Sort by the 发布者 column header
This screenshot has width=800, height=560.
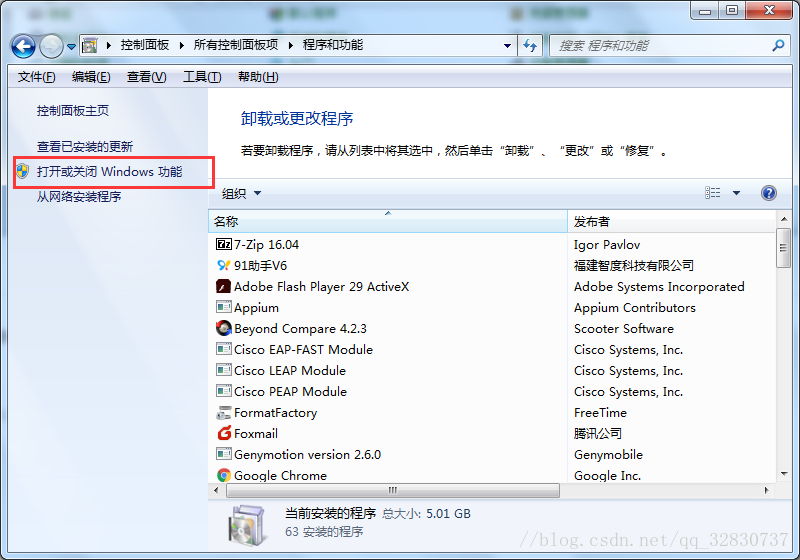click(x=671, y=221)
